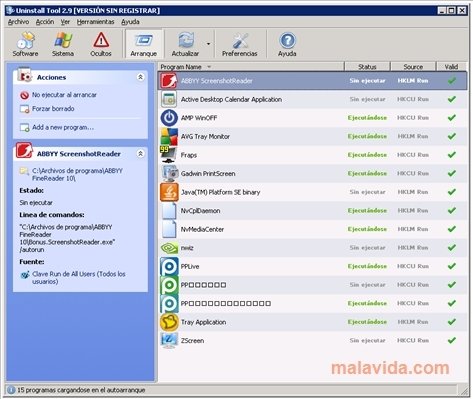Screen dimensions: 473x399
Task: Click the NvMediaCenter file icon
Action: click(169, 229)
